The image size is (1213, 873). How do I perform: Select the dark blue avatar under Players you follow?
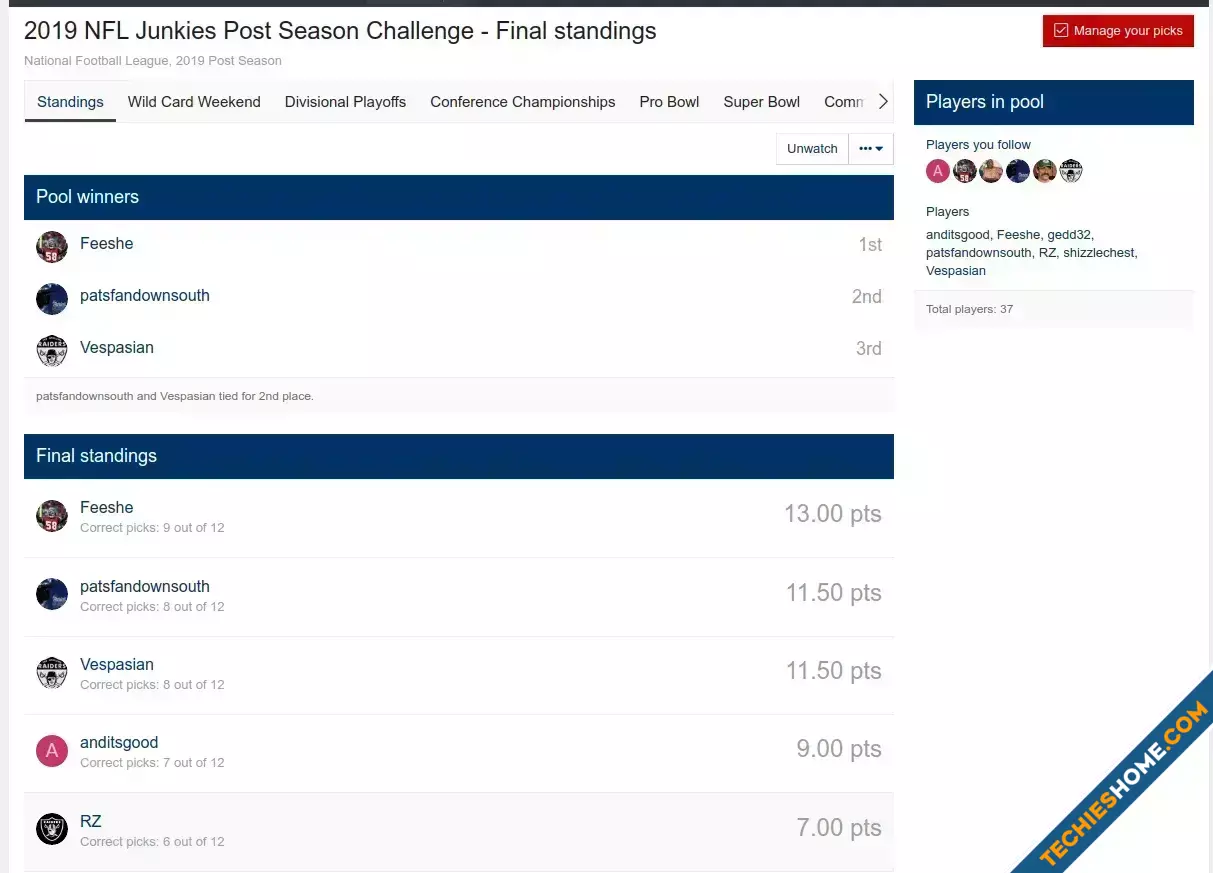pos(1018,171)
